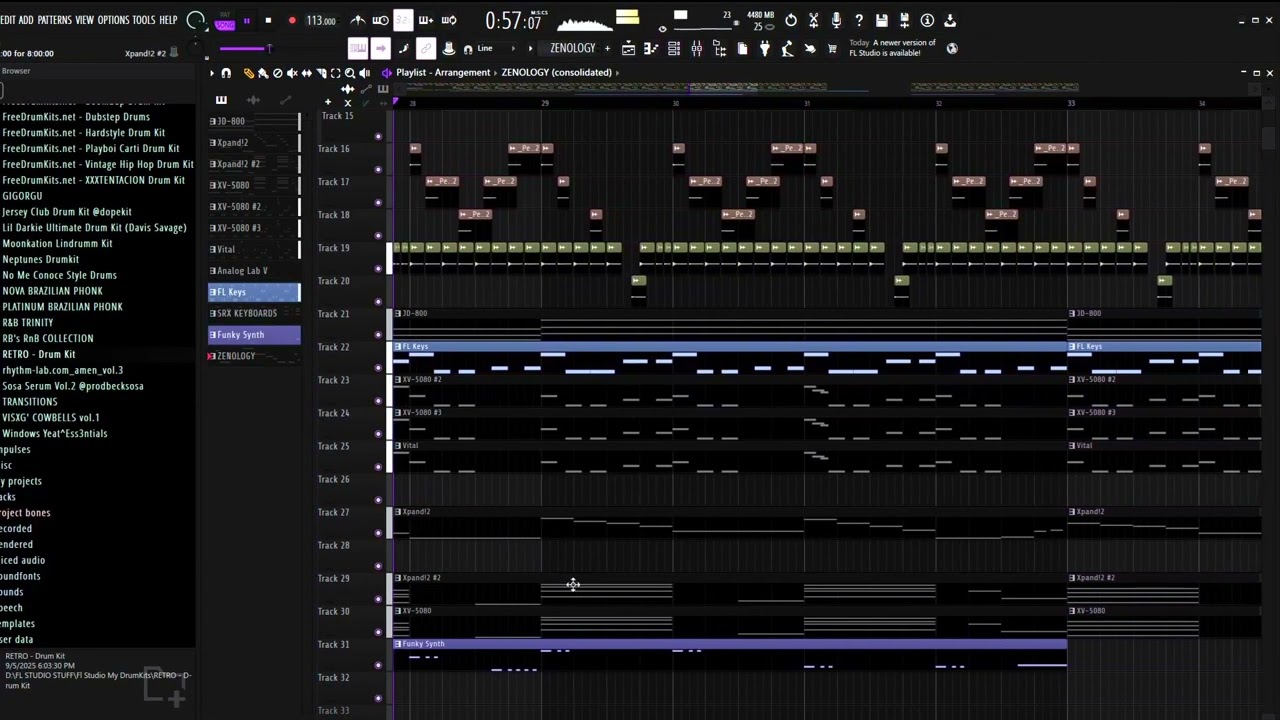
Task: Open the EDIT menu
Action: pos(8,20)
